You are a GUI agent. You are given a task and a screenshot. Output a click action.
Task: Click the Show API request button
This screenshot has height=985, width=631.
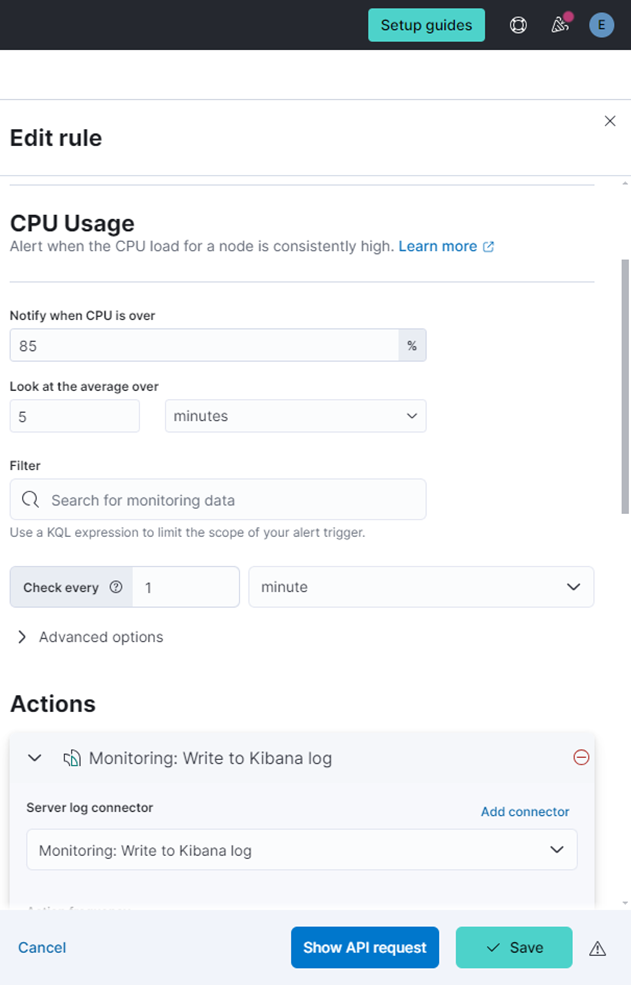pos(365,947)
